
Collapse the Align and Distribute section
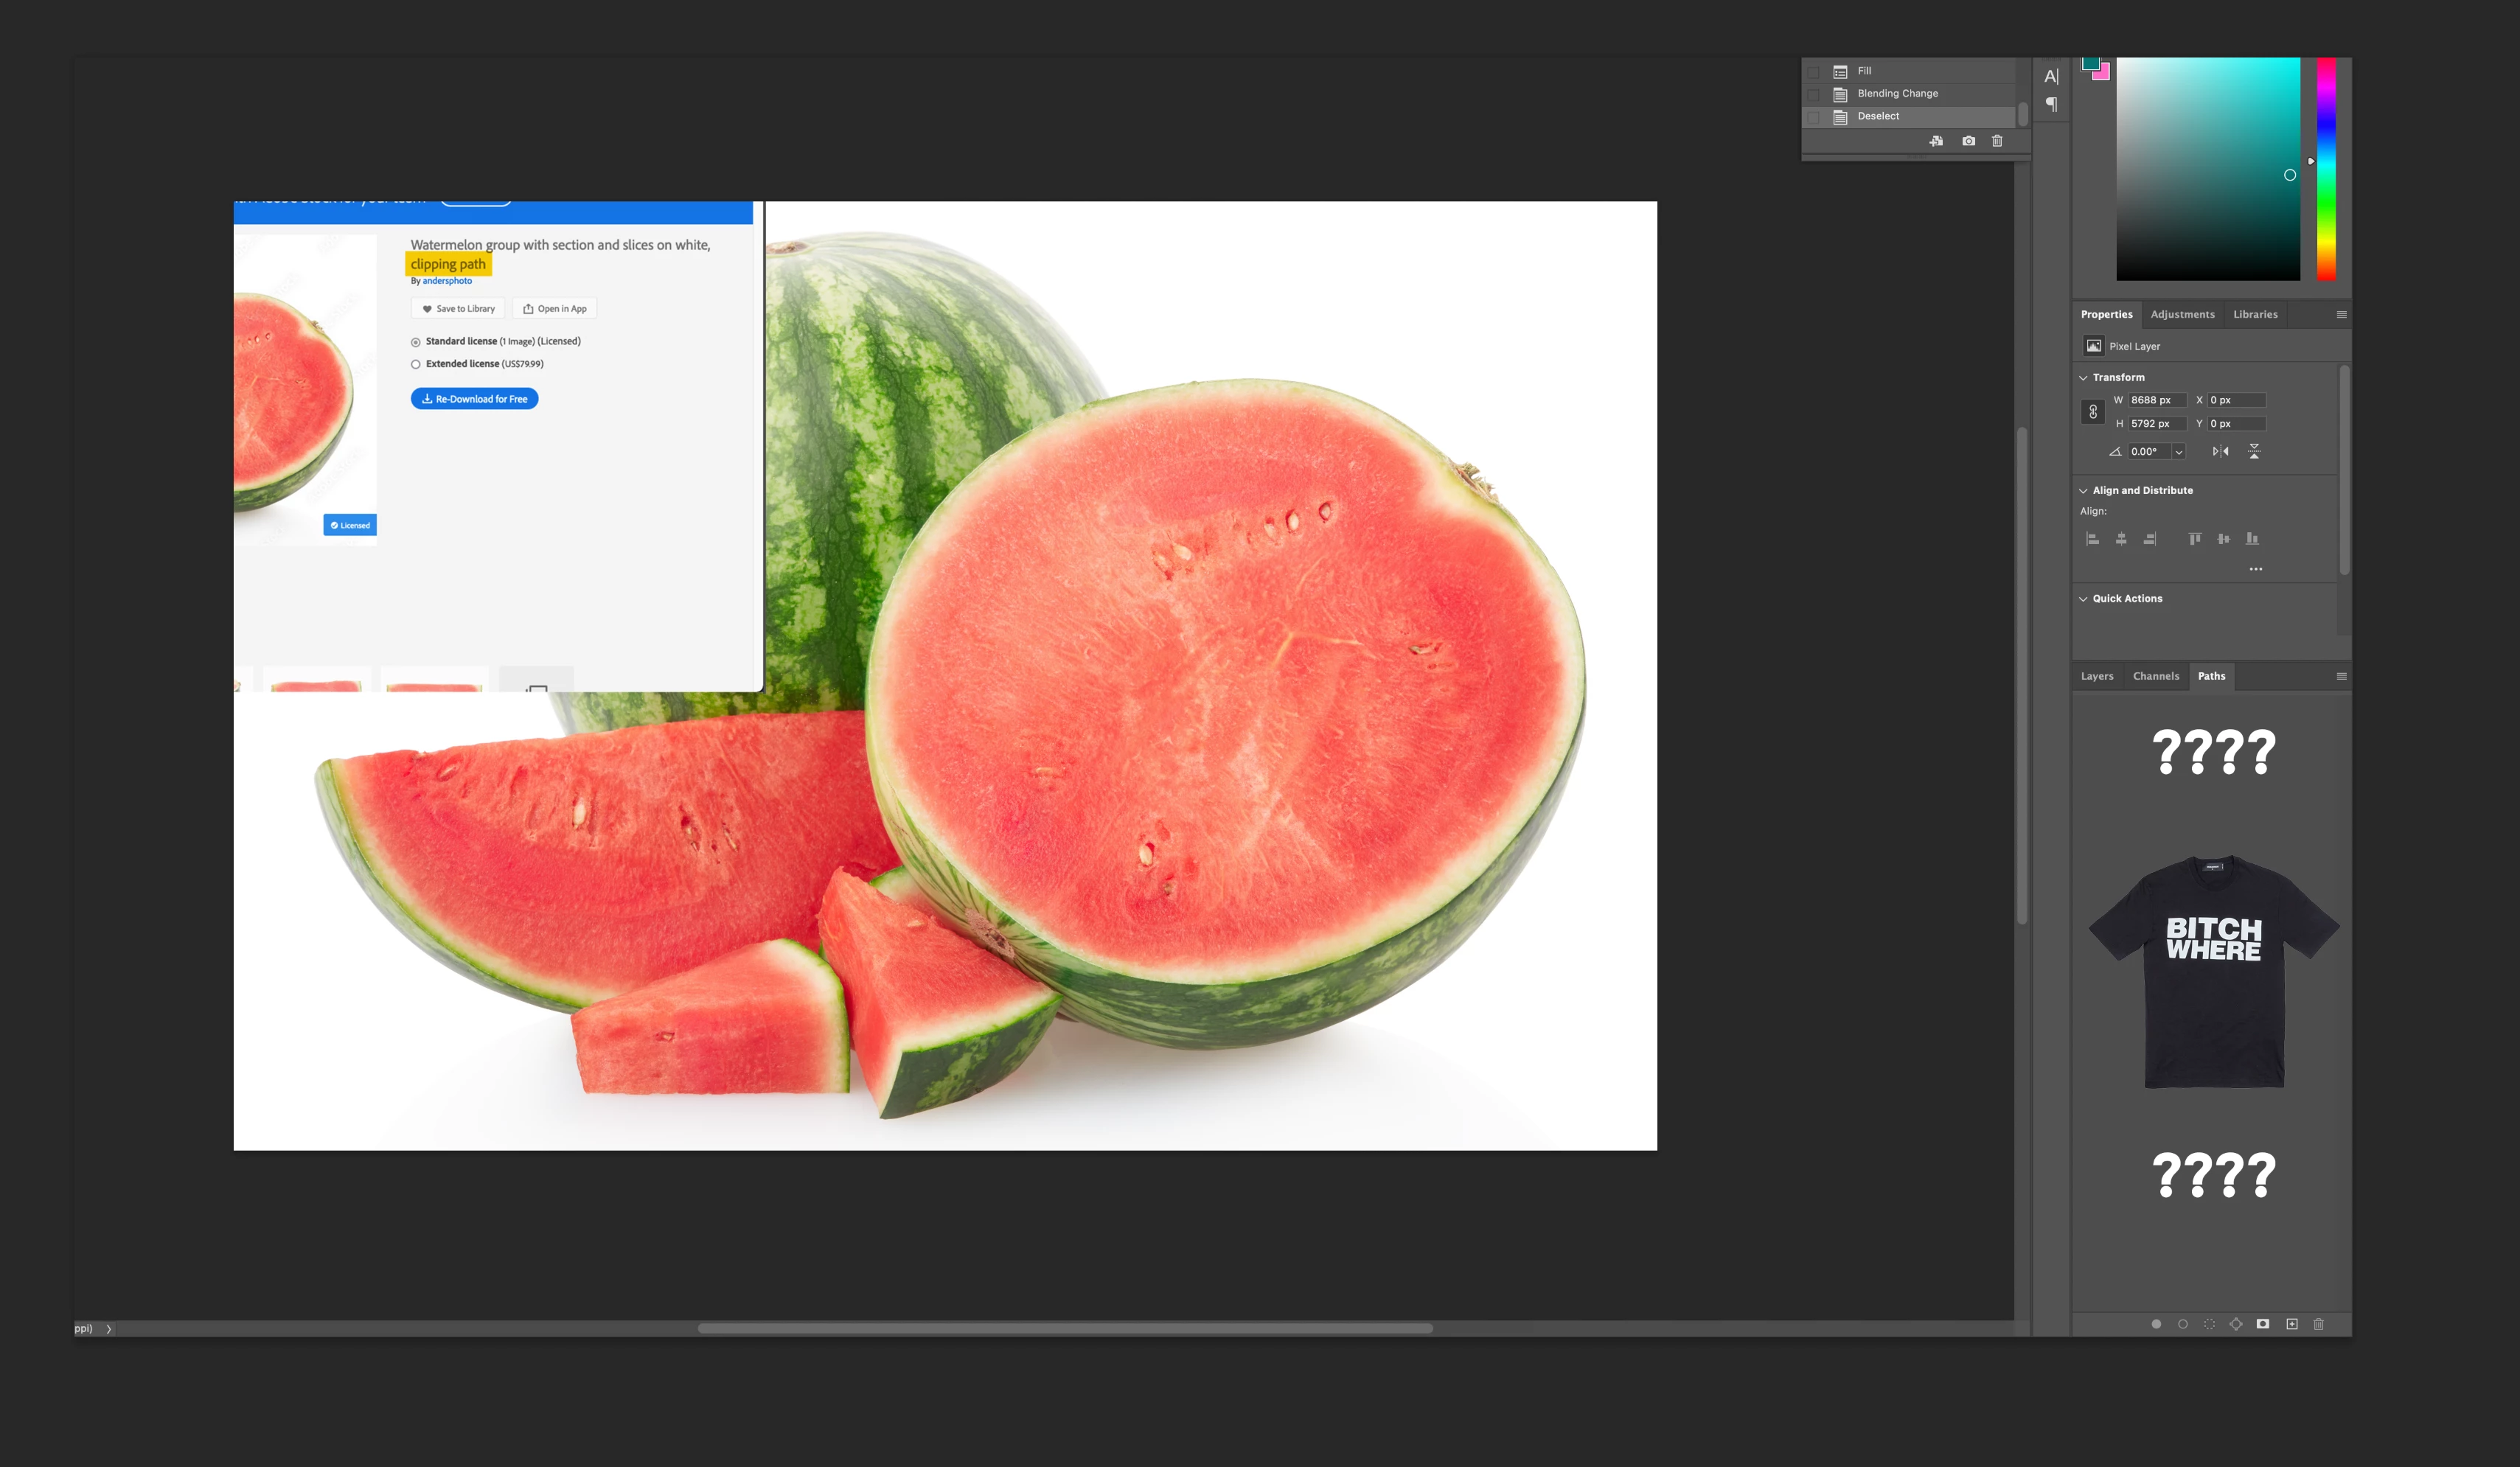[x=2083, y=491]
